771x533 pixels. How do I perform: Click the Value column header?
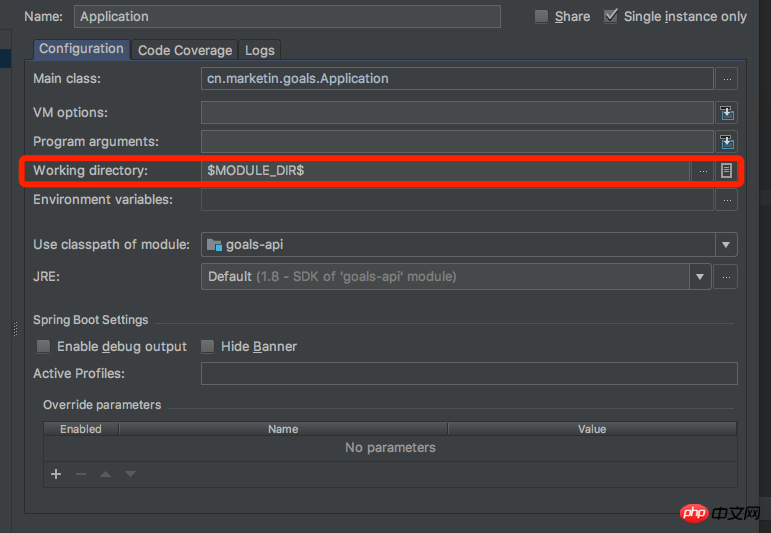(592, 429)
